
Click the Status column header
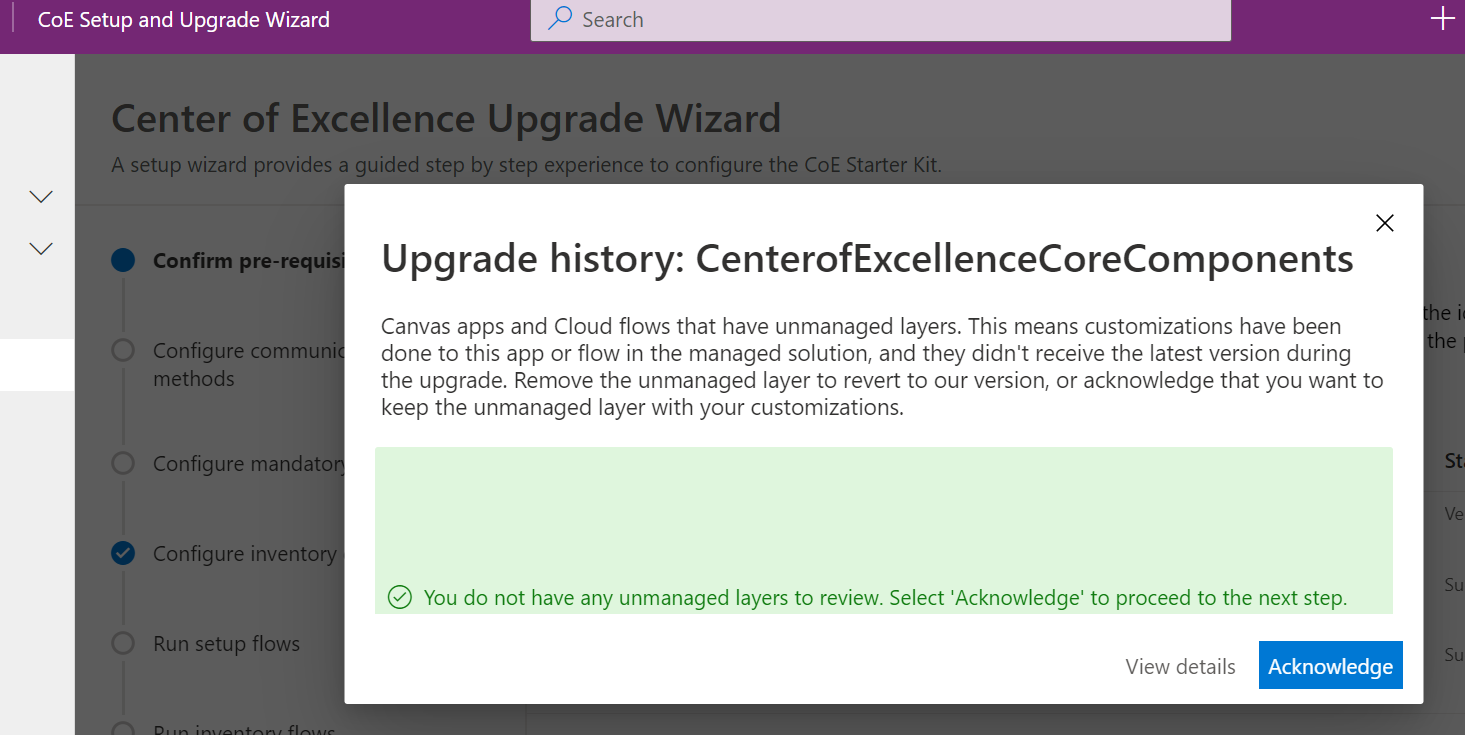tap(1455, 460)
